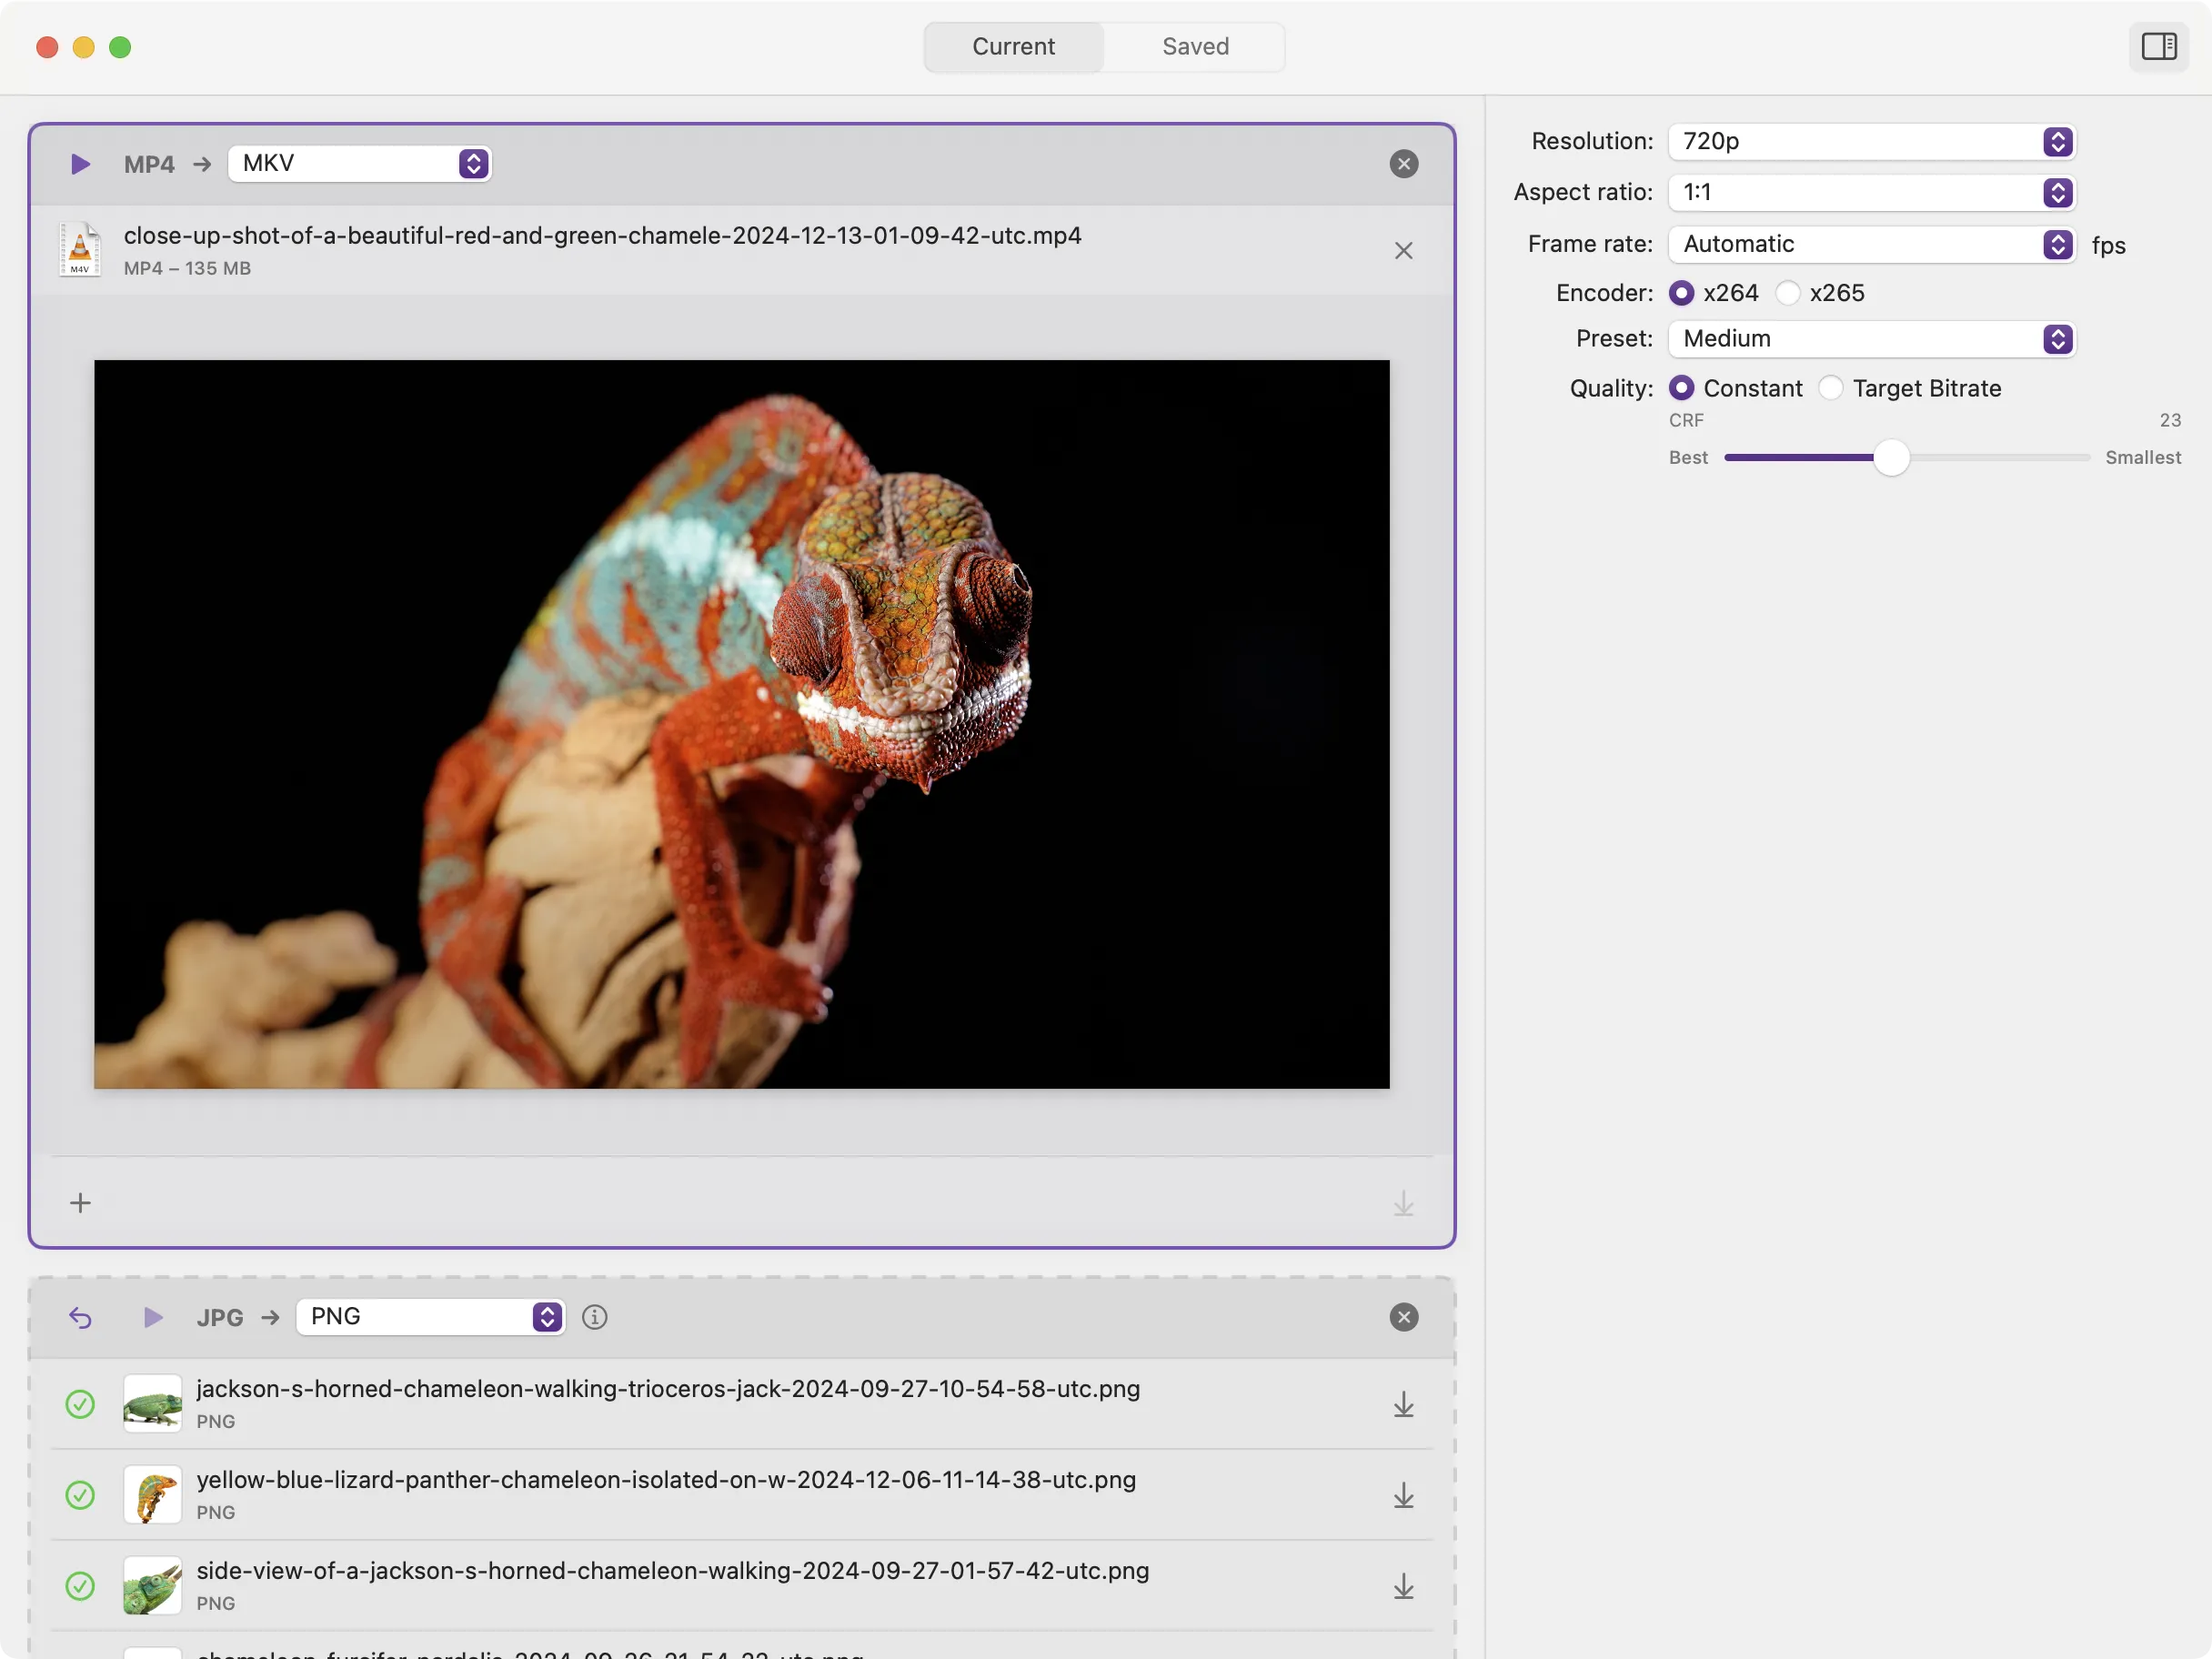Open the Preset dropdown showing Medium
2212x1659 pixels.
coord(1871,339)
